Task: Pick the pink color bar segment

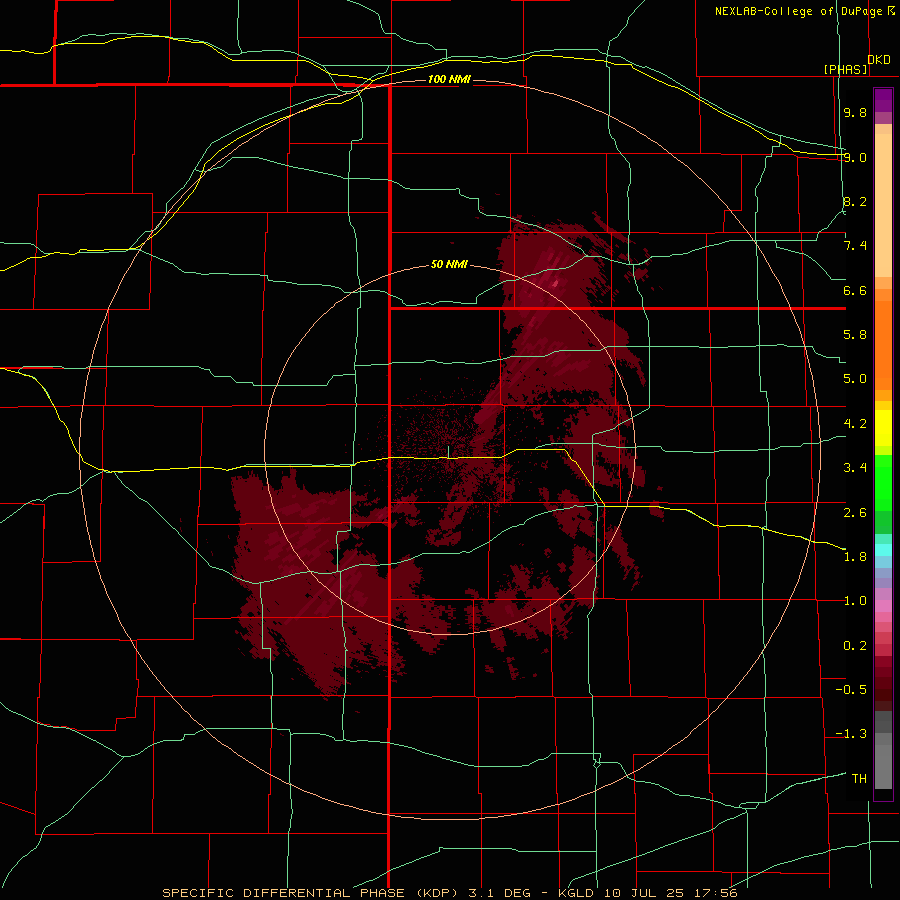Action: click(x=883, y=606)
